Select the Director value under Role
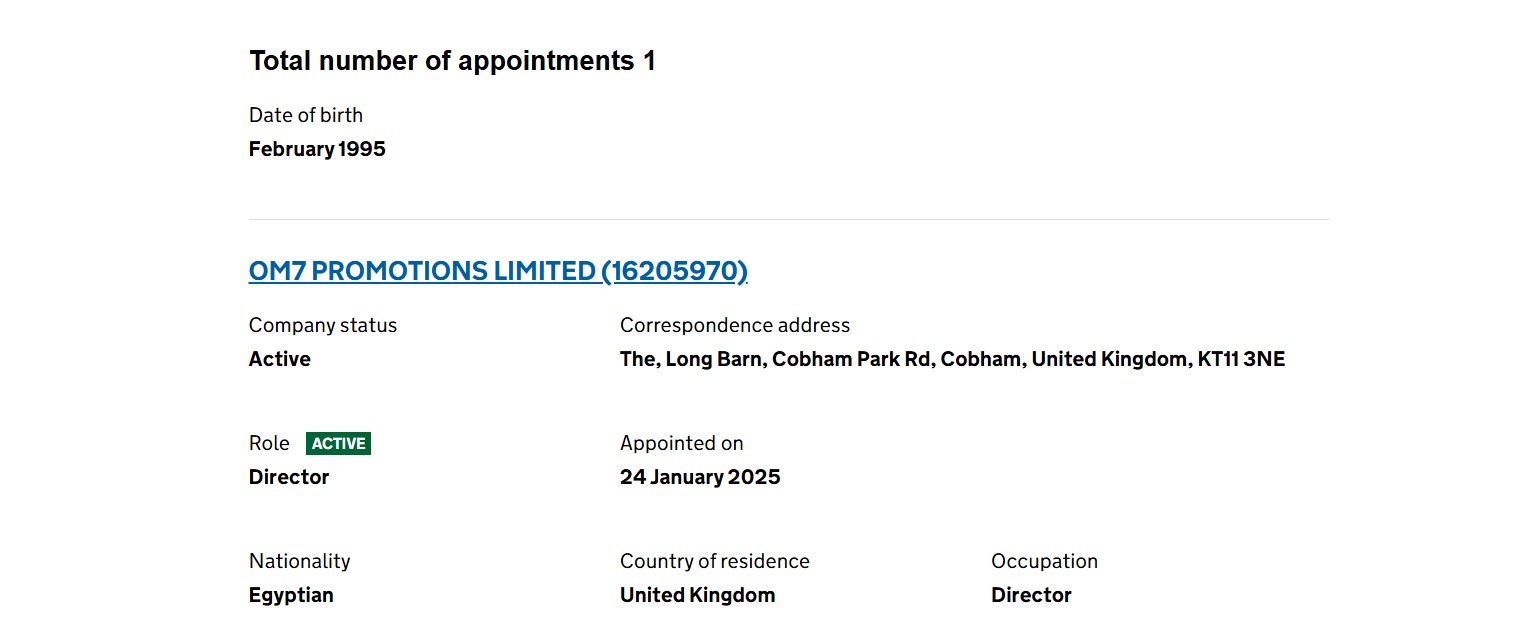The height and width of the screenshot is (641, 1535). click(289, 477)
